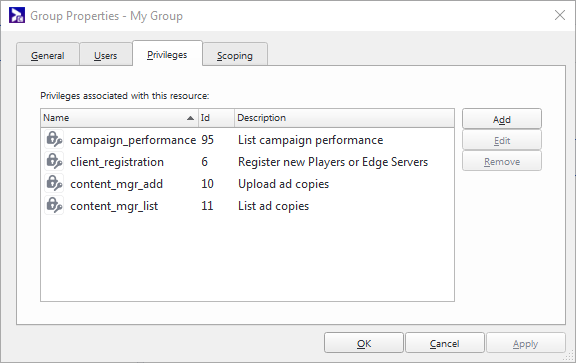The height and width of the screenshot is (363, 576).
Task: Select the 'List campaign performance' description row
Action: click(x=310, y=140)
